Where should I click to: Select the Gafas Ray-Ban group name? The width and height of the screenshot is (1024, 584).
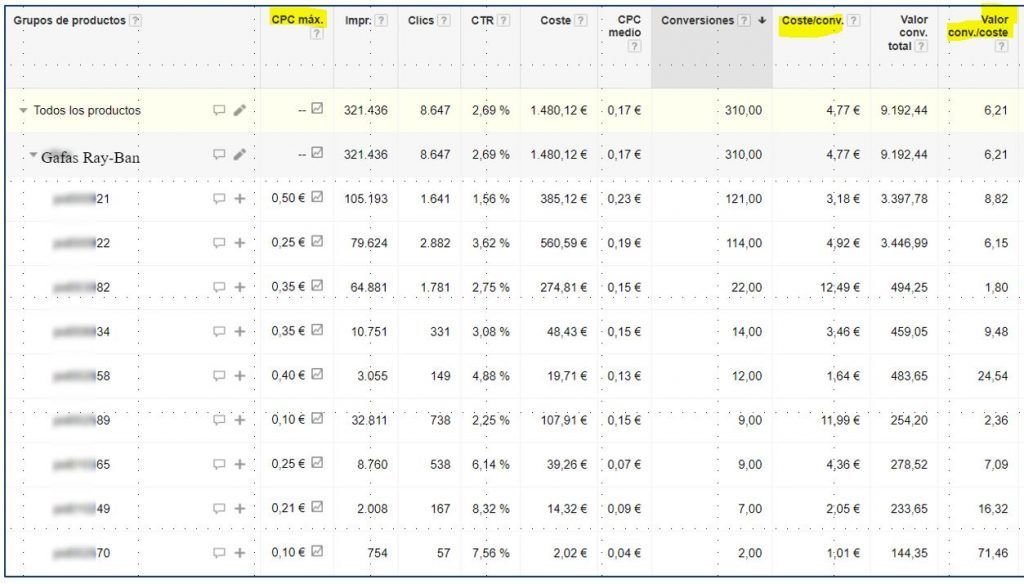pos(90,157)
